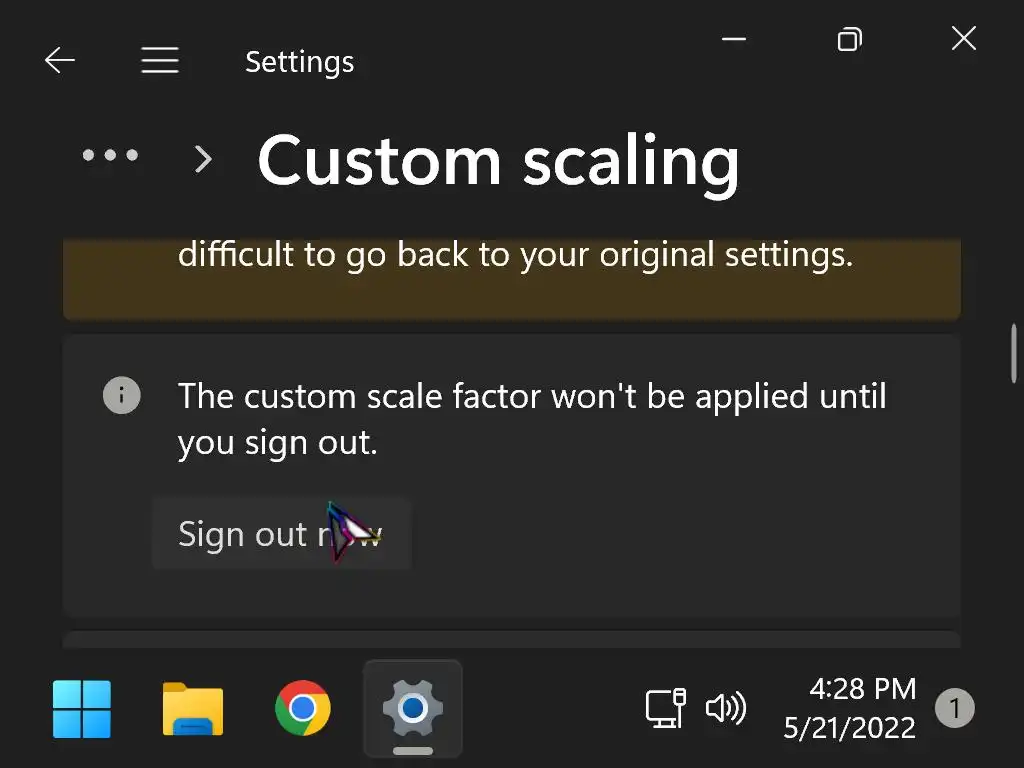
Task: Click the Custom scaling page heading
Action: click(x=498, y=160)
